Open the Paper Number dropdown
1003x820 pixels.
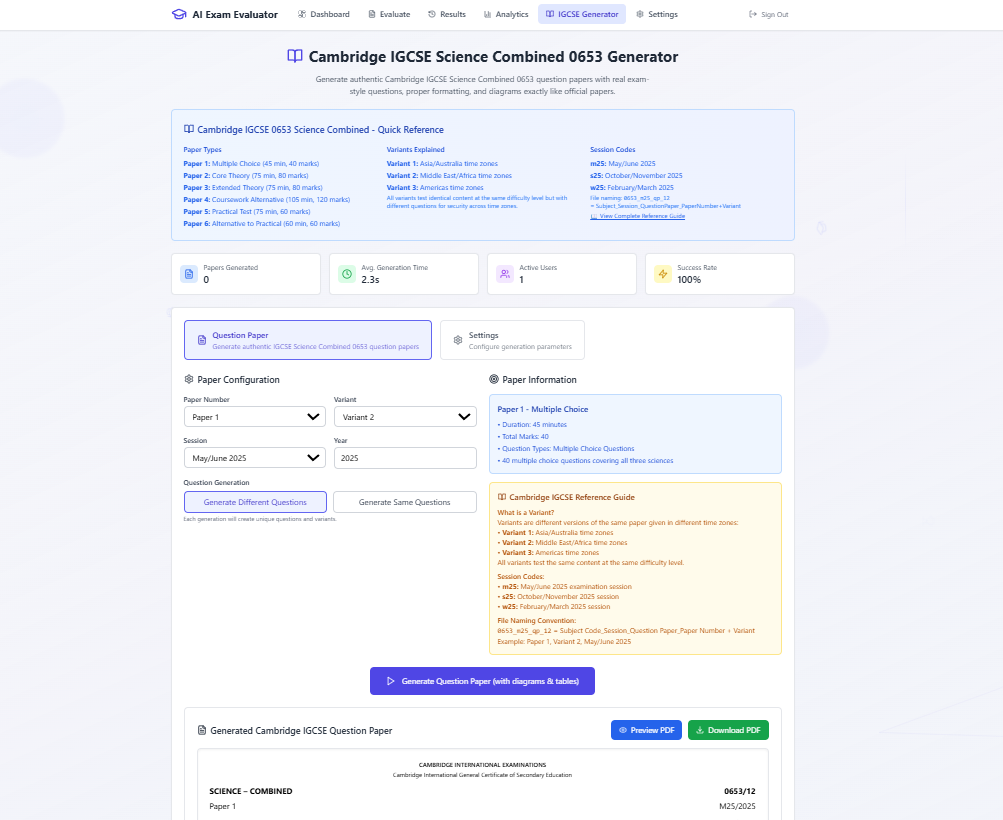[x=254, y=415]
